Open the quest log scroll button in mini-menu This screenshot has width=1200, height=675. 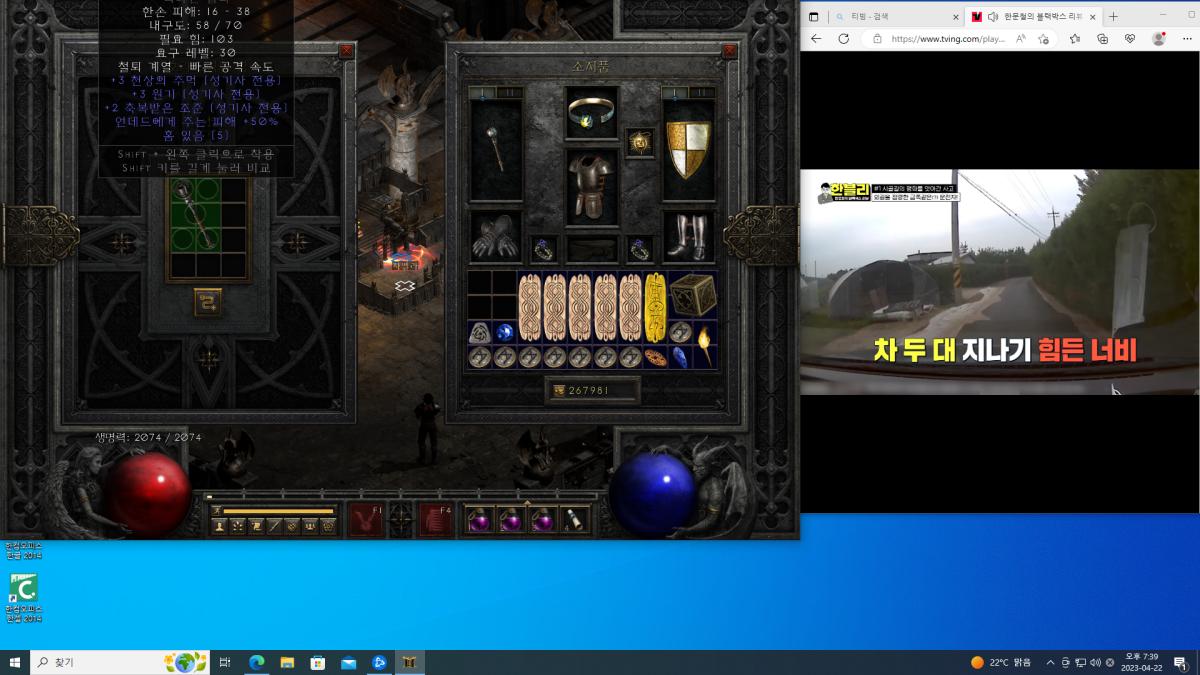tap(256, 526)
